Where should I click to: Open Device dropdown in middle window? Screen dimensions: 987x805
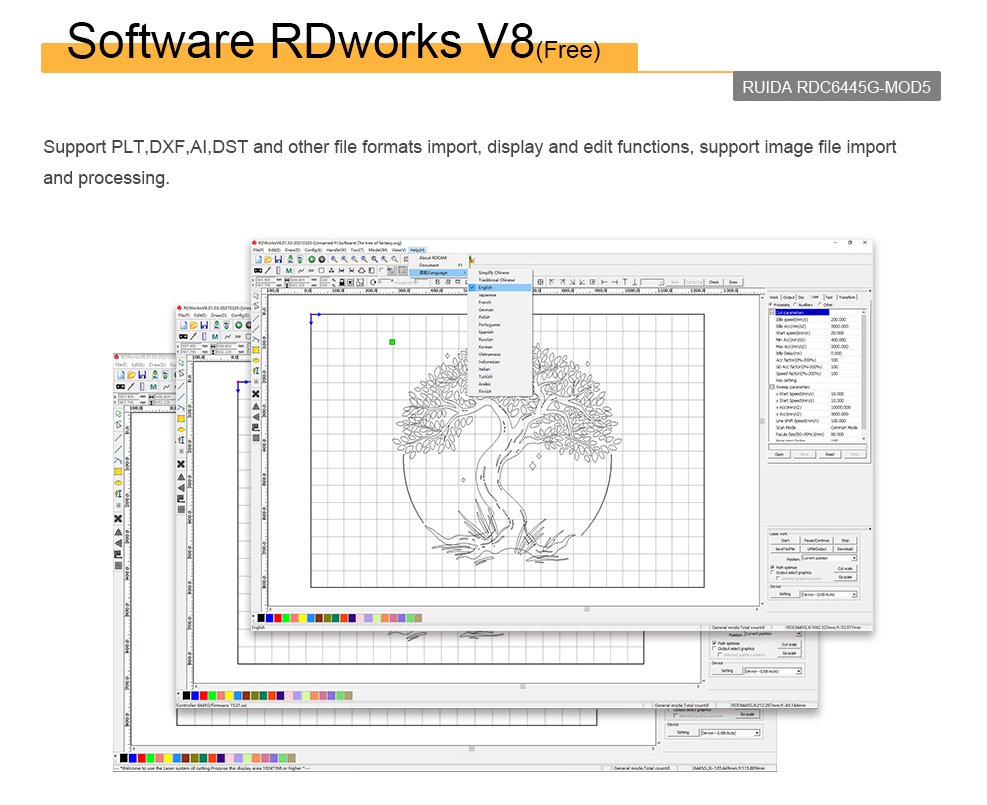773,672
